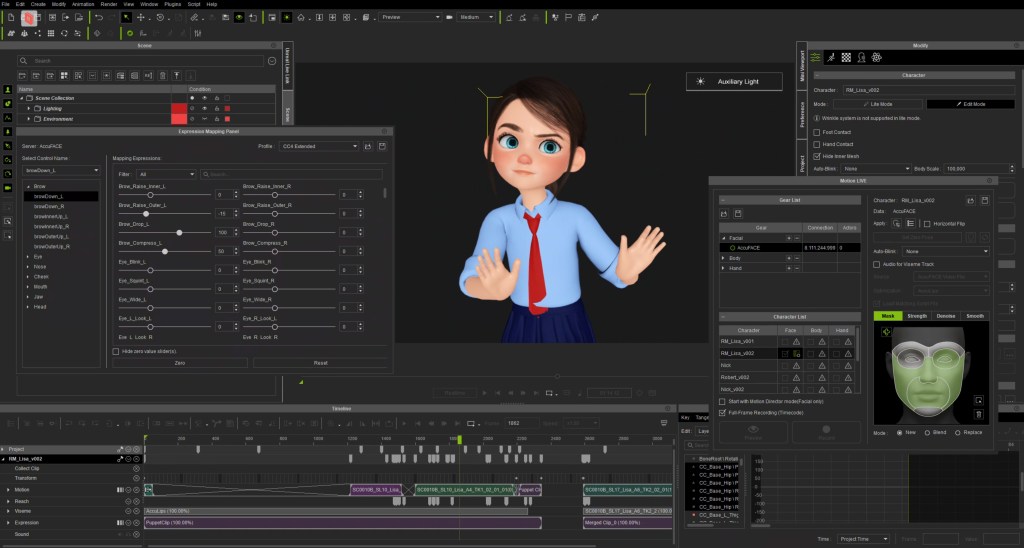Click the plus button on Facial gear row
1024x548 pixels.
(x=789, y=238)
